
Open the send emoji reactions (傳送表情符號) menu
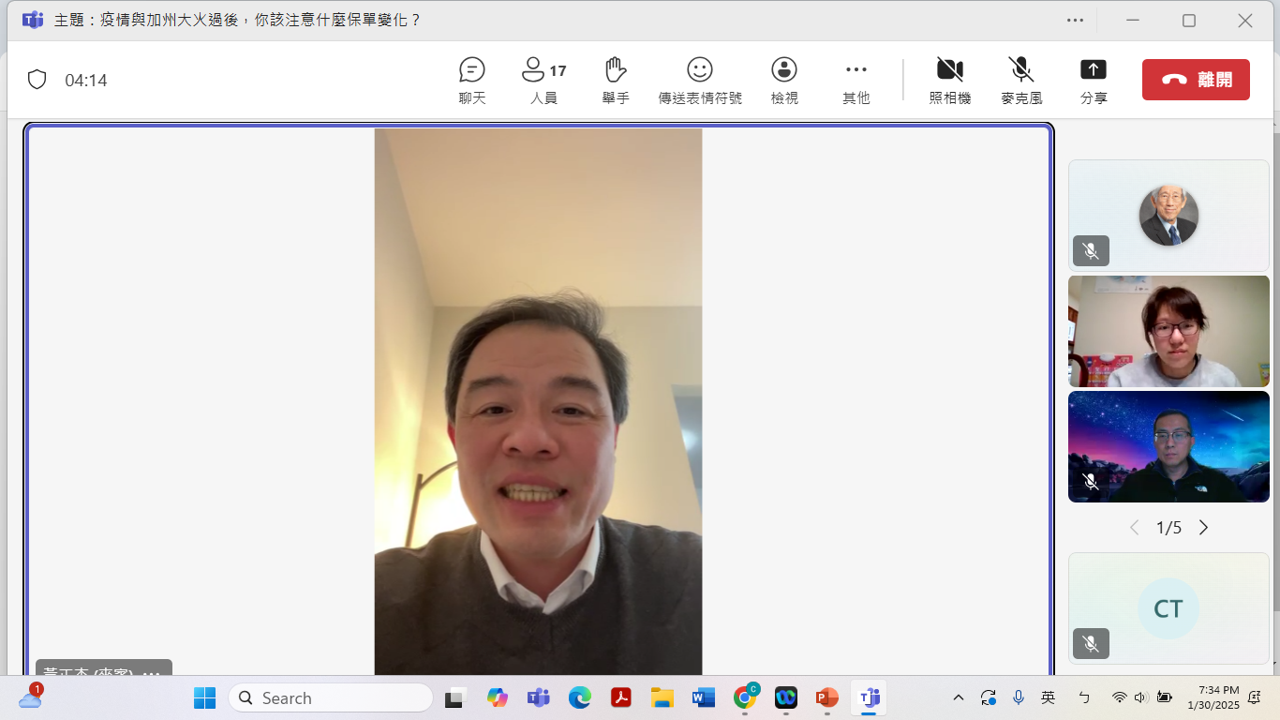pyautogui.click(x=699, y=80)
